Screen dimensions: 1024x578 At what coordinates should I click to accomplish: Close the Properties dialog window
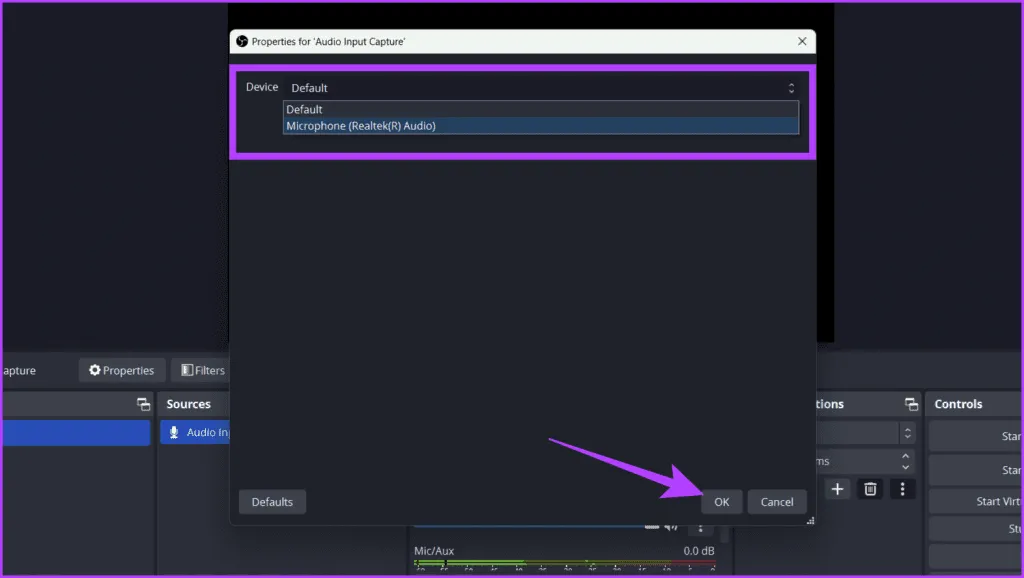pos(802,42)
